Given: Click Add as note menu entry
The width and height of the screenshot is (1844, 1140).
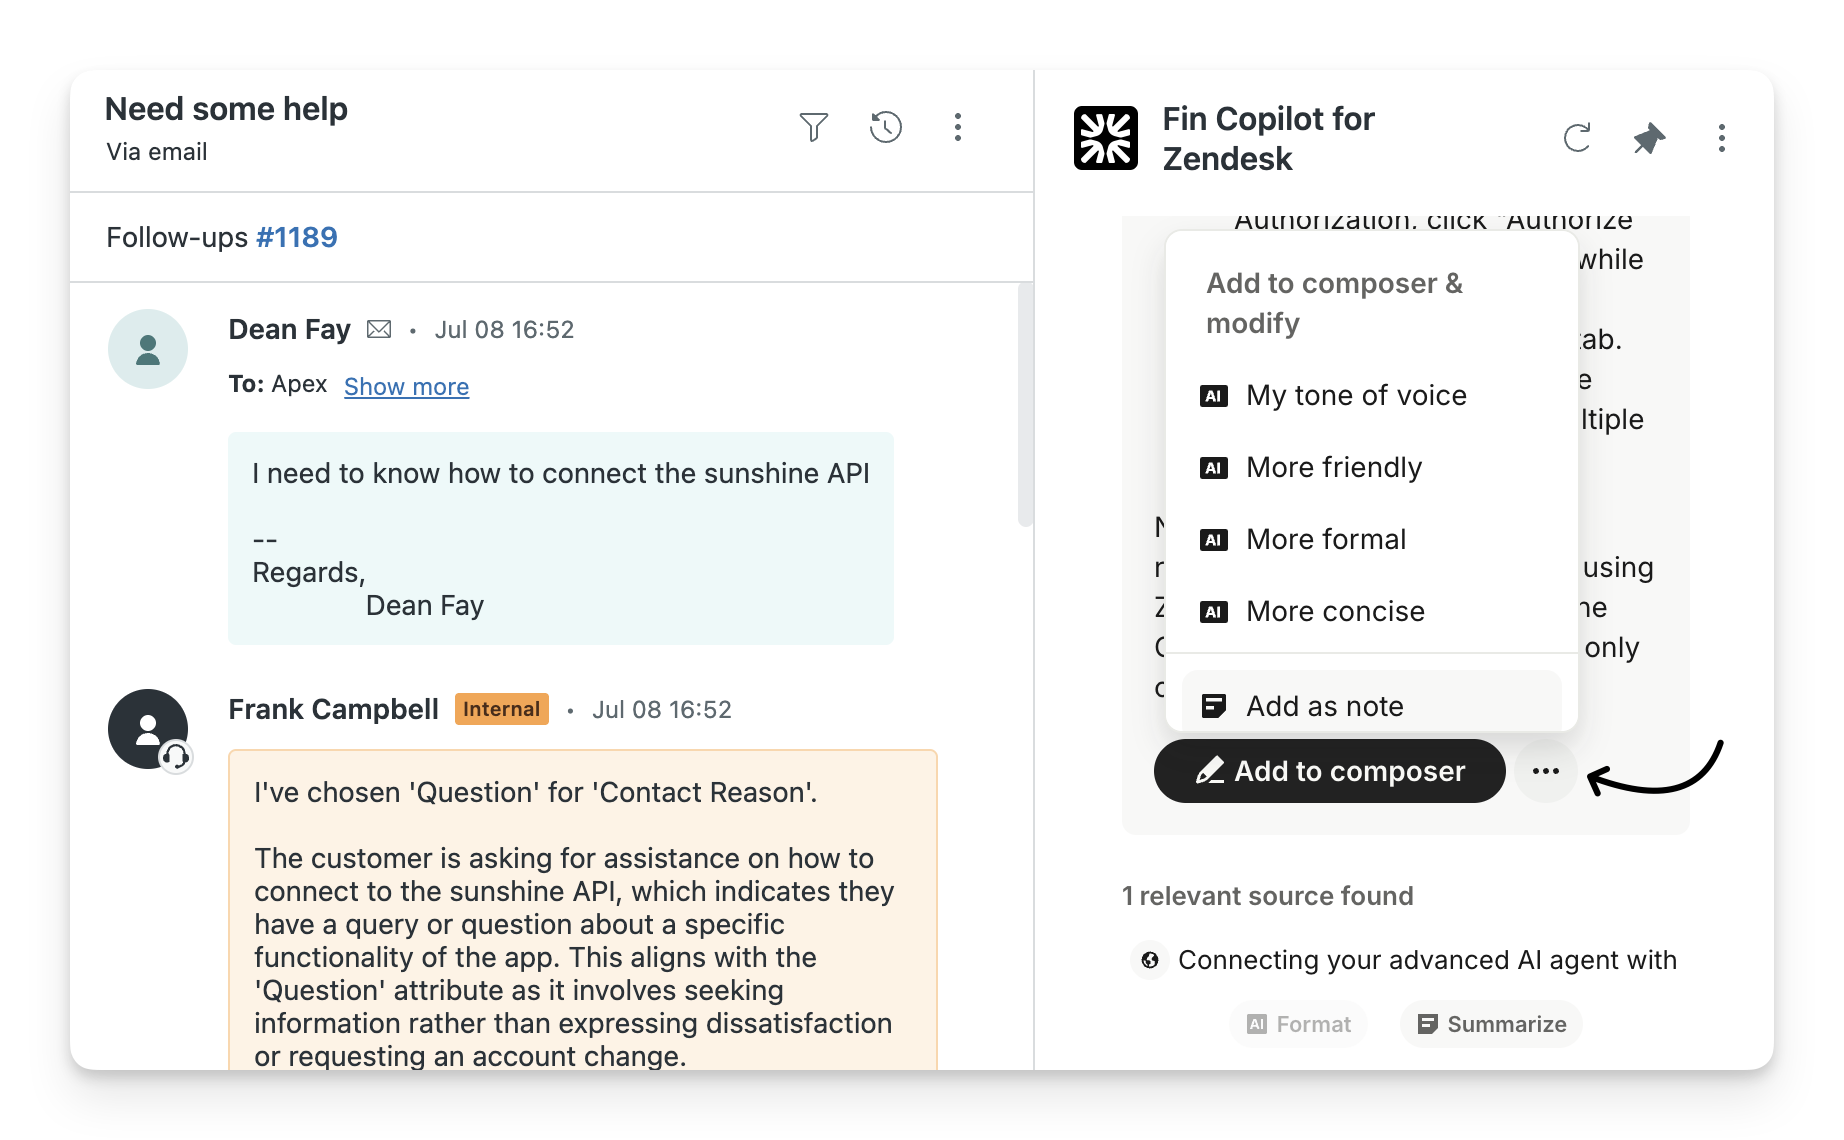Looking at the screenshot, I should click(x=1324, y=706).
